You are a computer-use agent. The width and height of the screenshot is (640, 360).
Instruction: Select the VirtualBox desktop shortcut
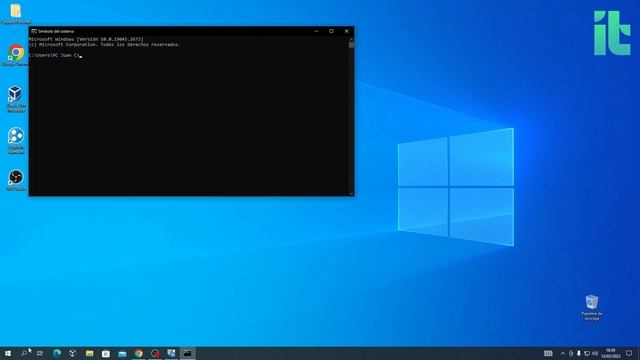[x=16, y=99]
